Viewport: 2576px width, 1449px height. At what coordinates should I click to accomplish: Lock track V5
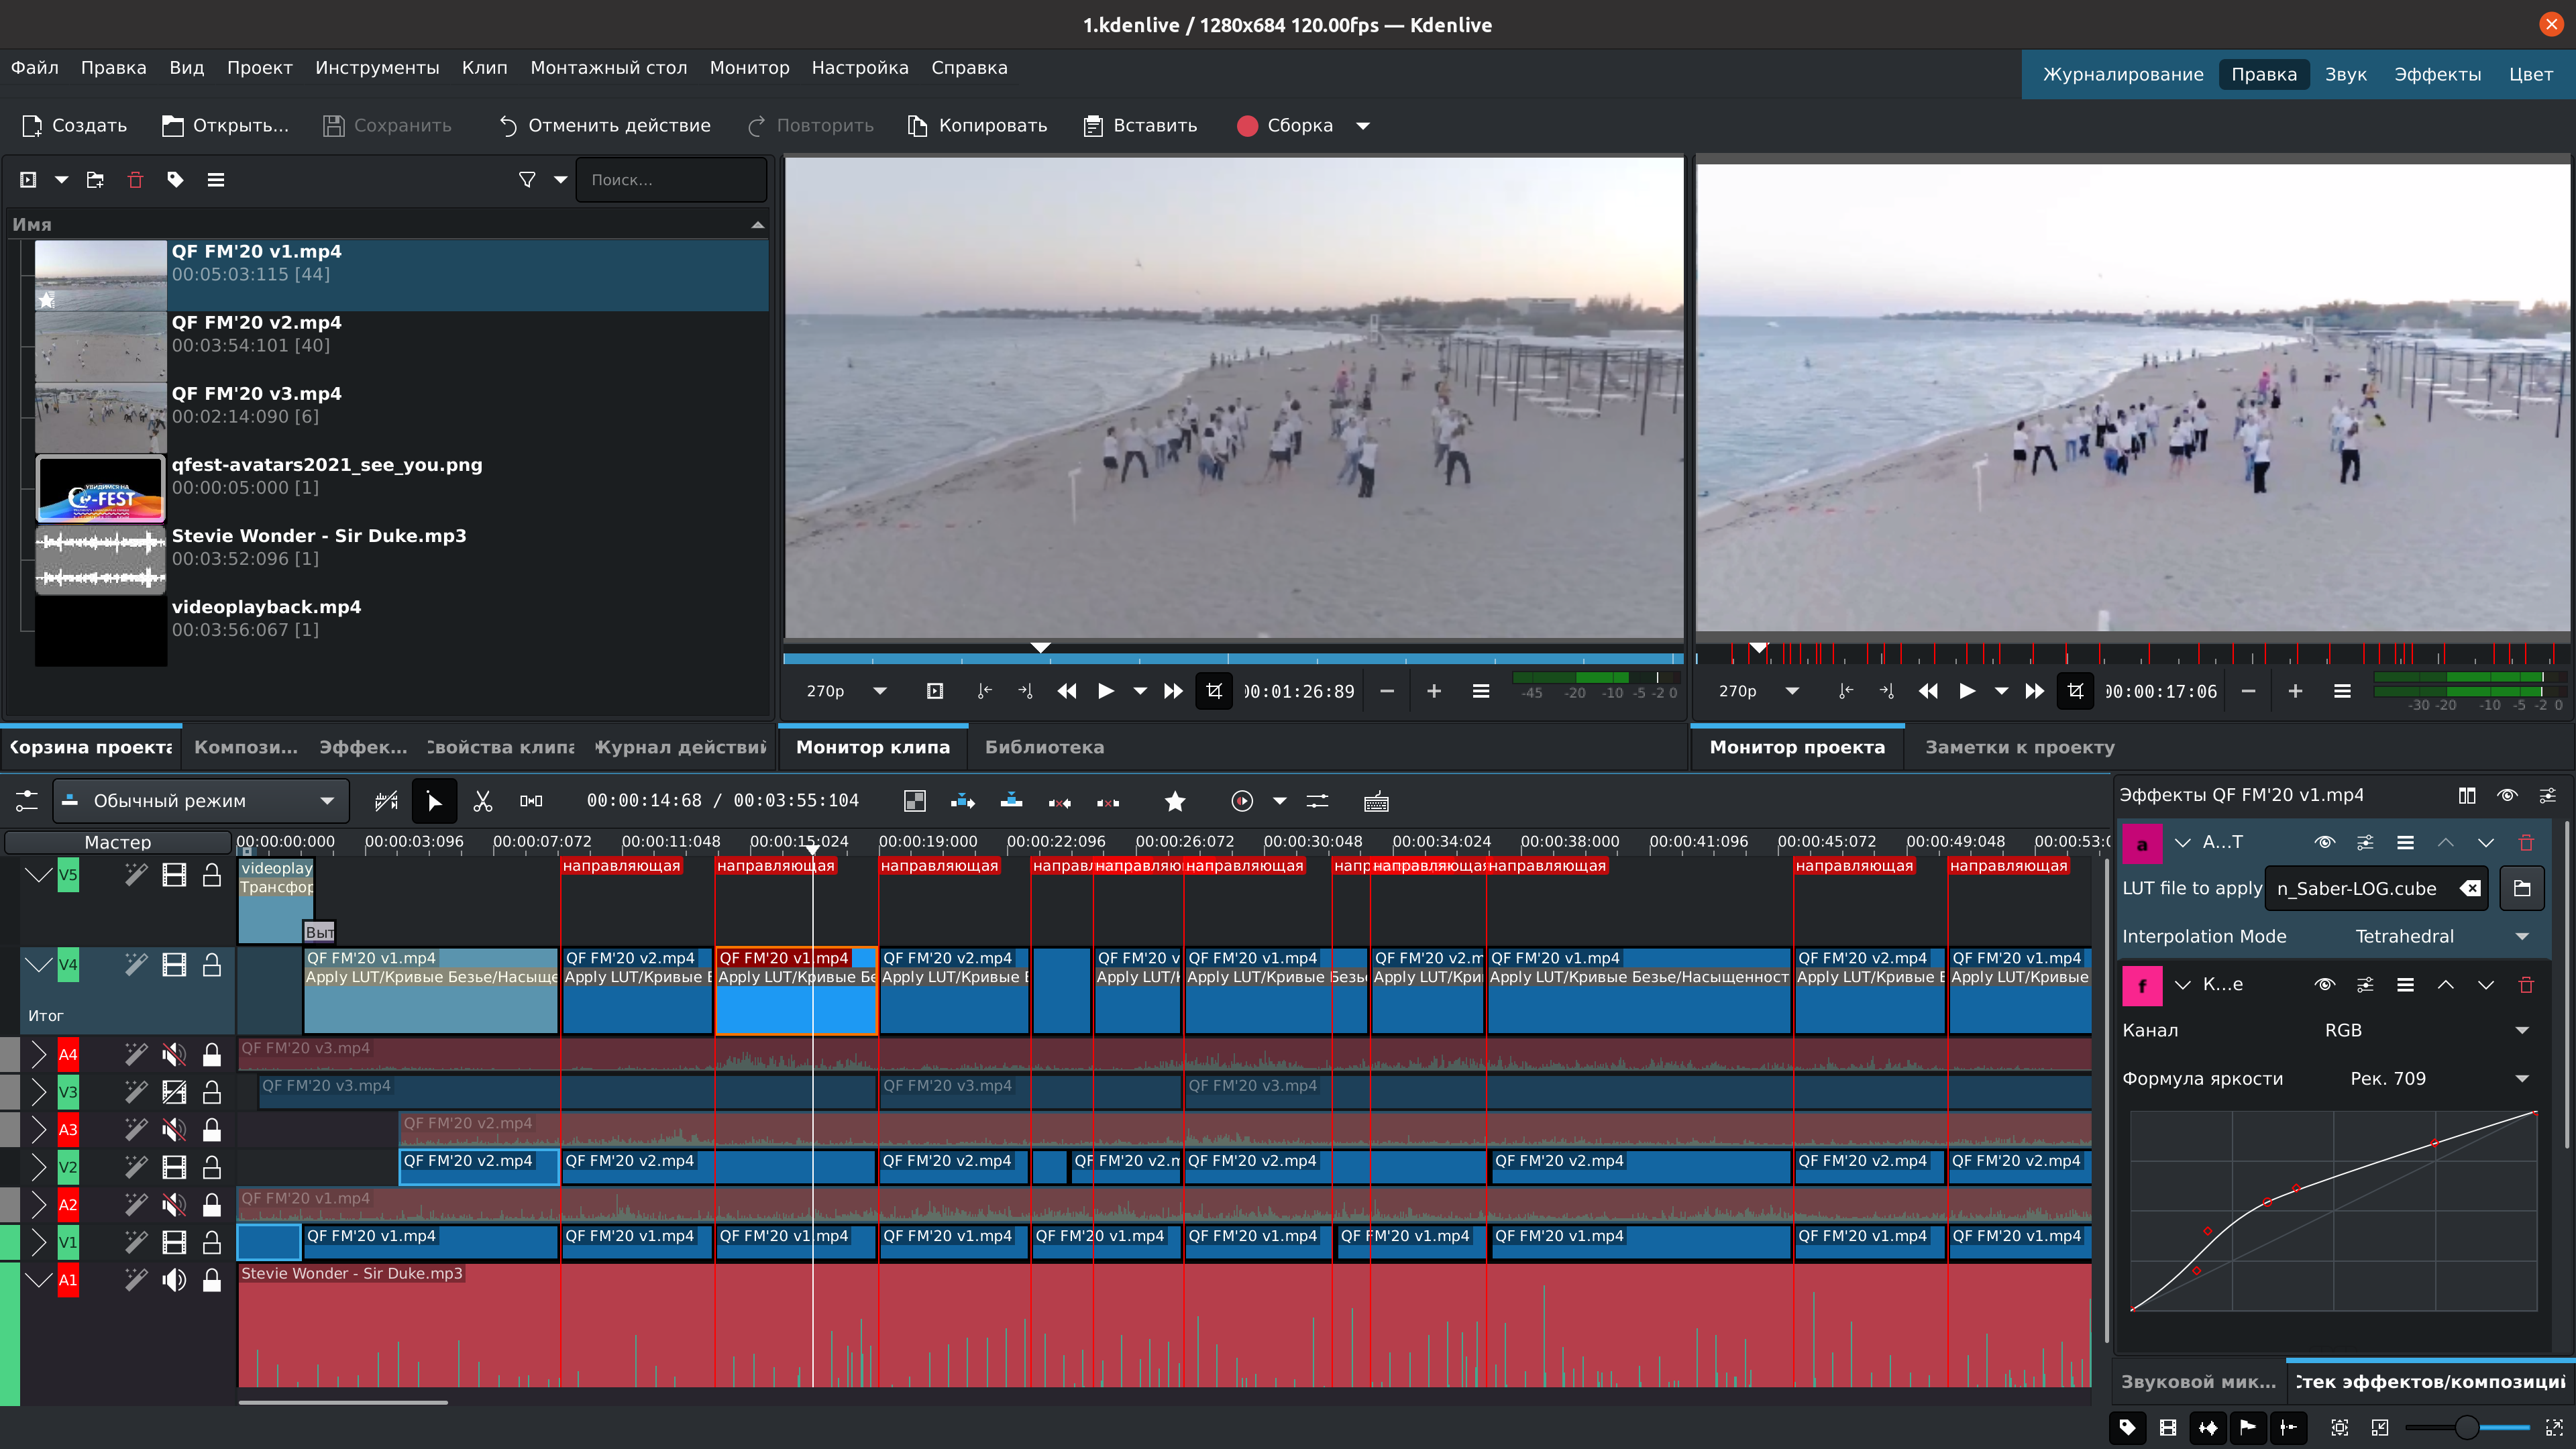pyautogui.click(x=212, y=875)
